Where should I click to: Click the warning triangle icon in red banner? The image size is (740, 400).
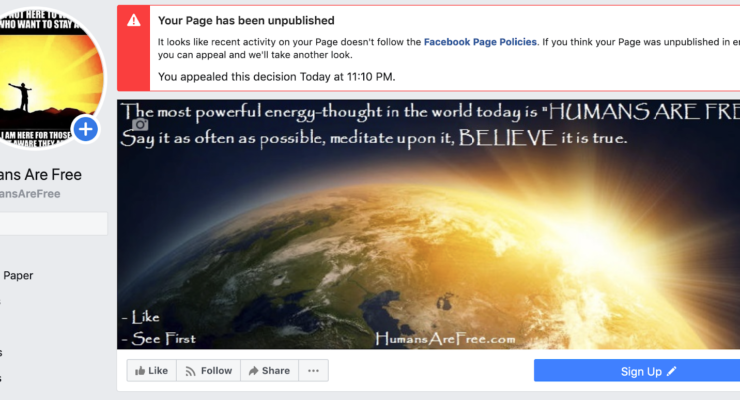coord(134,20)
